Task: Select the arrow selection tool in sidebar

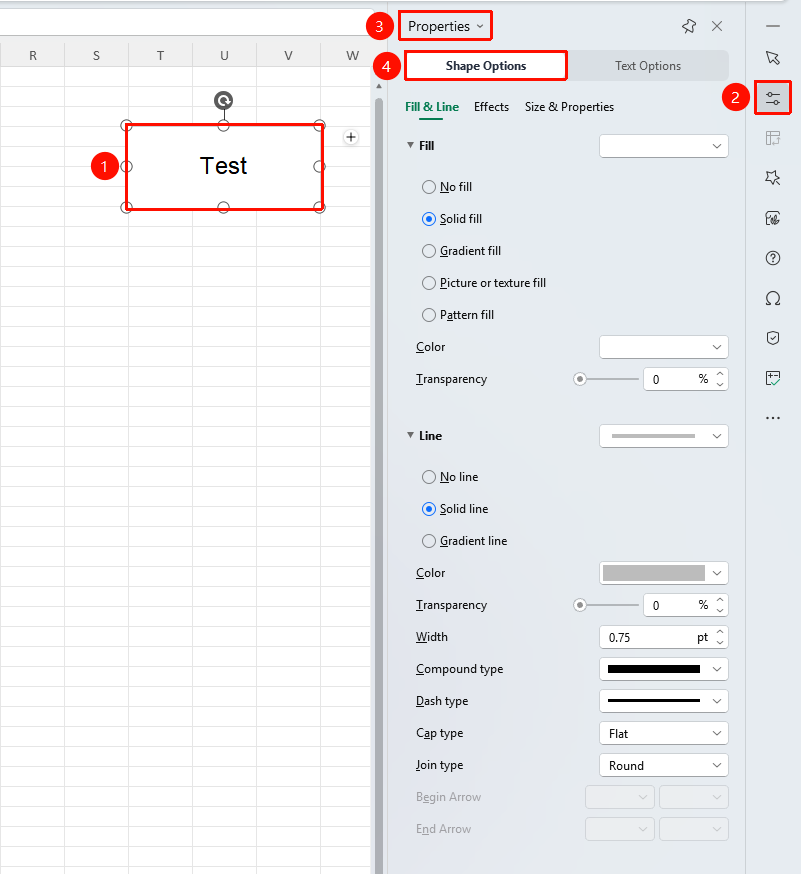Action: tap(773, 58)
